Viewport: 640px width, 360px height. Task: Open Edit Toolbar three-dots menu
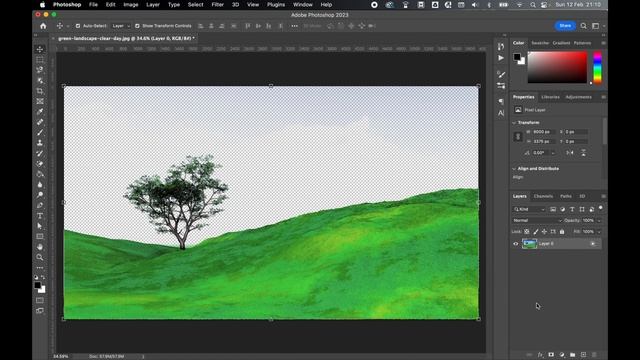pos(40,268)
